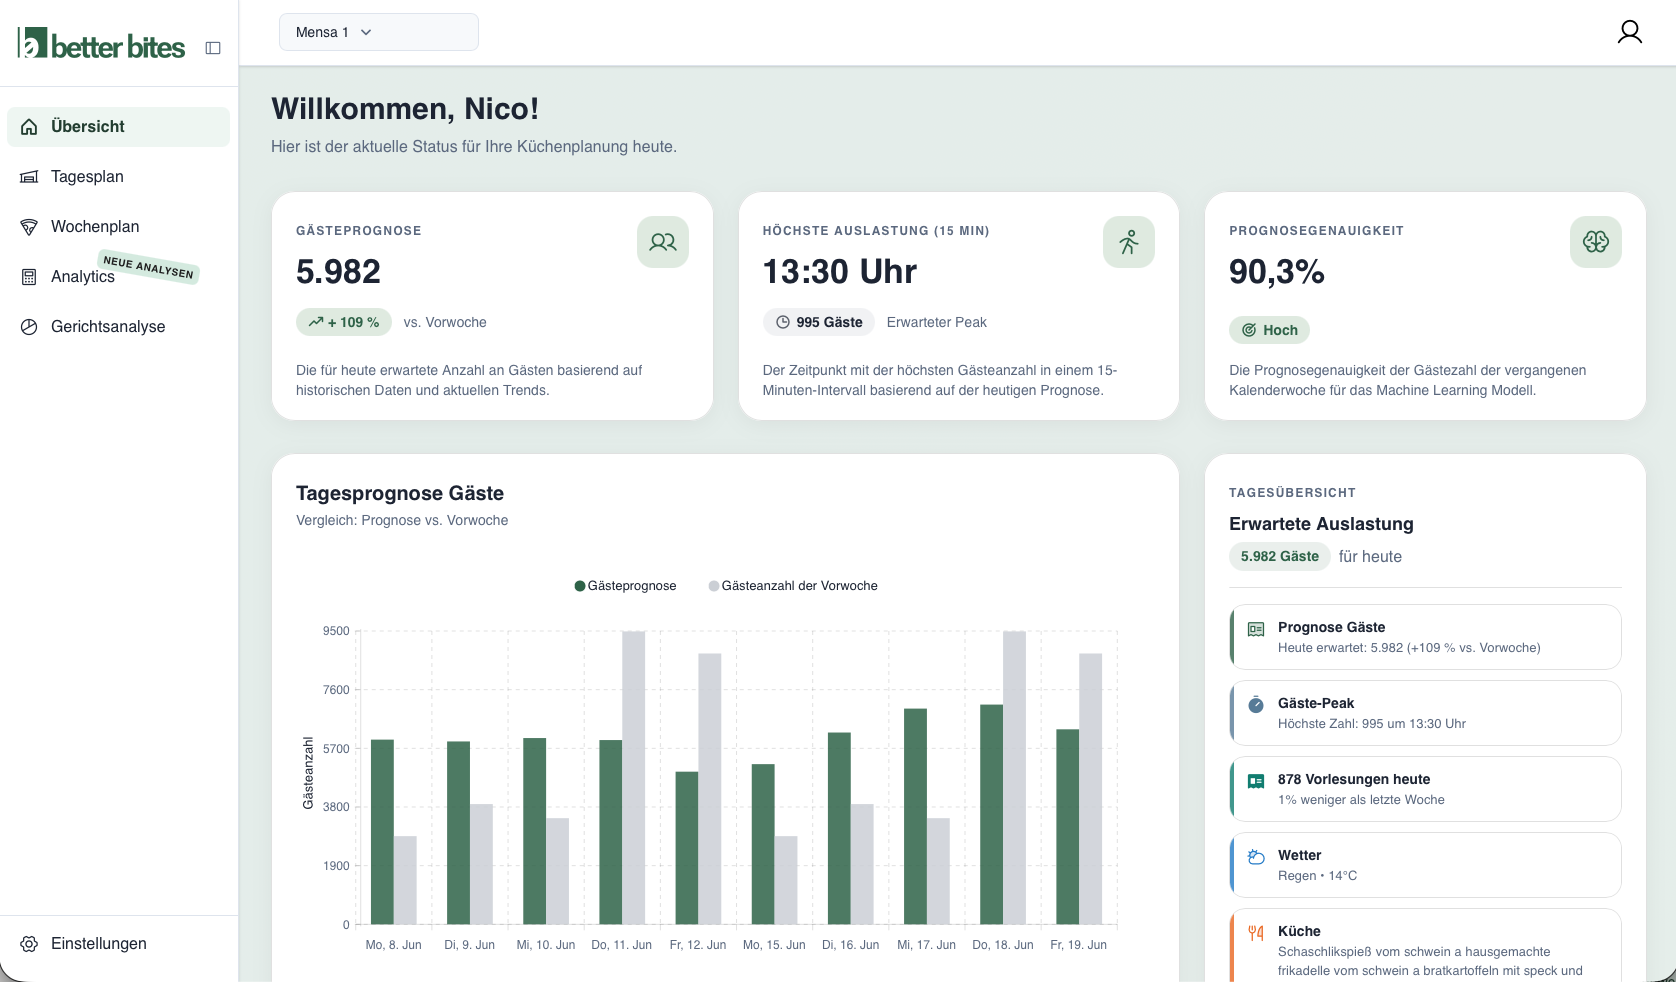Click the Vorlesungen presentation icon

click(x=1256, y=781)
